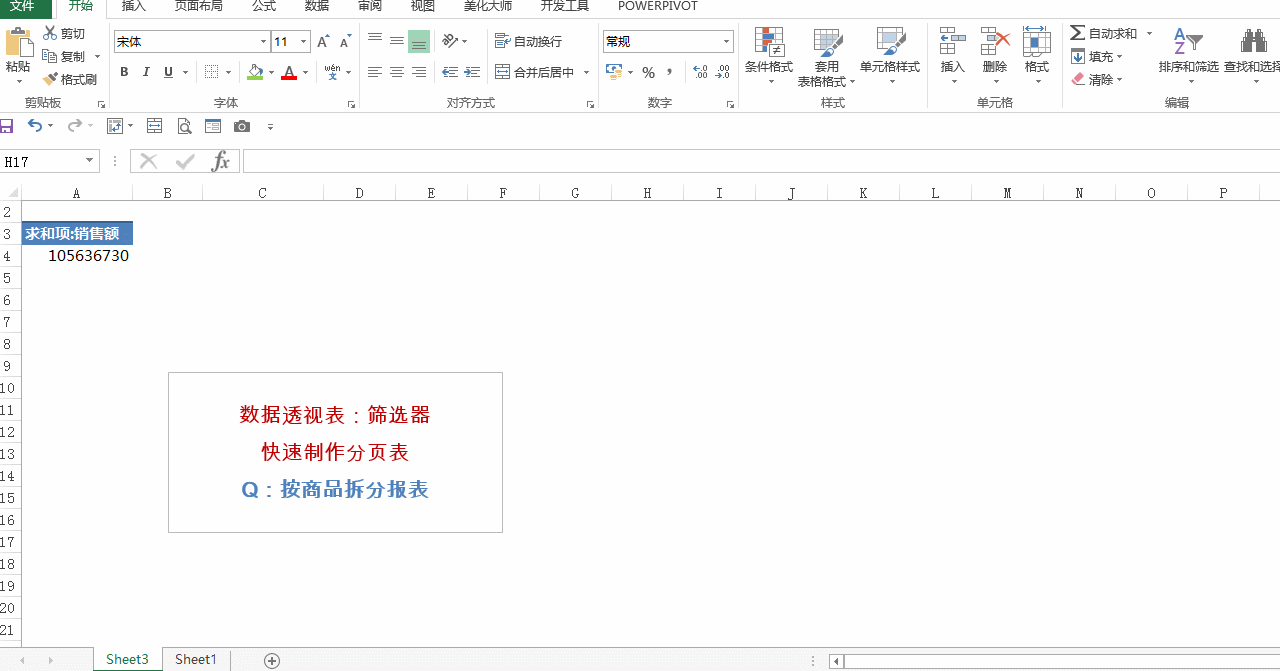Click the Sort and Filter (排序和筛选) icon
The height and width of the screenshot is (671, 1280).
point(1188,53)
